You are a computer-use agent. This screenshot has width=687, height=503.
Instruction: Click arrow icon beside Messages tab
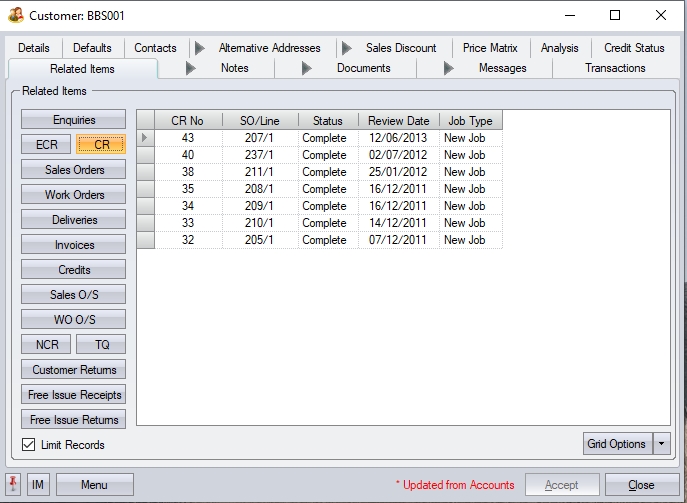[x=449, y=68]
